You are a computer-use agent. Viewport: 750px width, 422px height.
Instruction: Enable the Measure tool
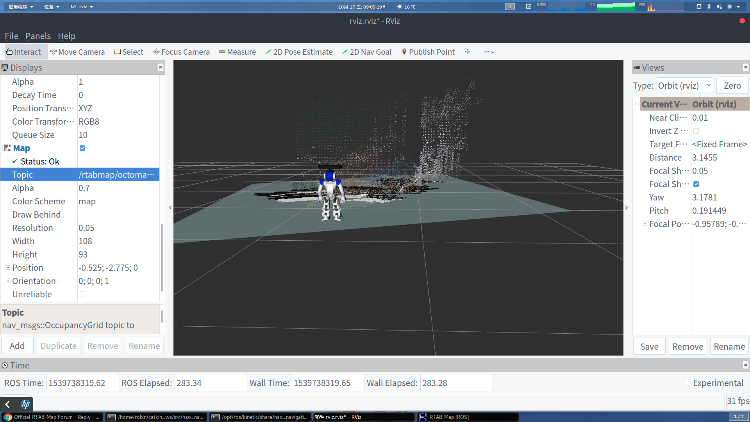click(x=237, y=52)
